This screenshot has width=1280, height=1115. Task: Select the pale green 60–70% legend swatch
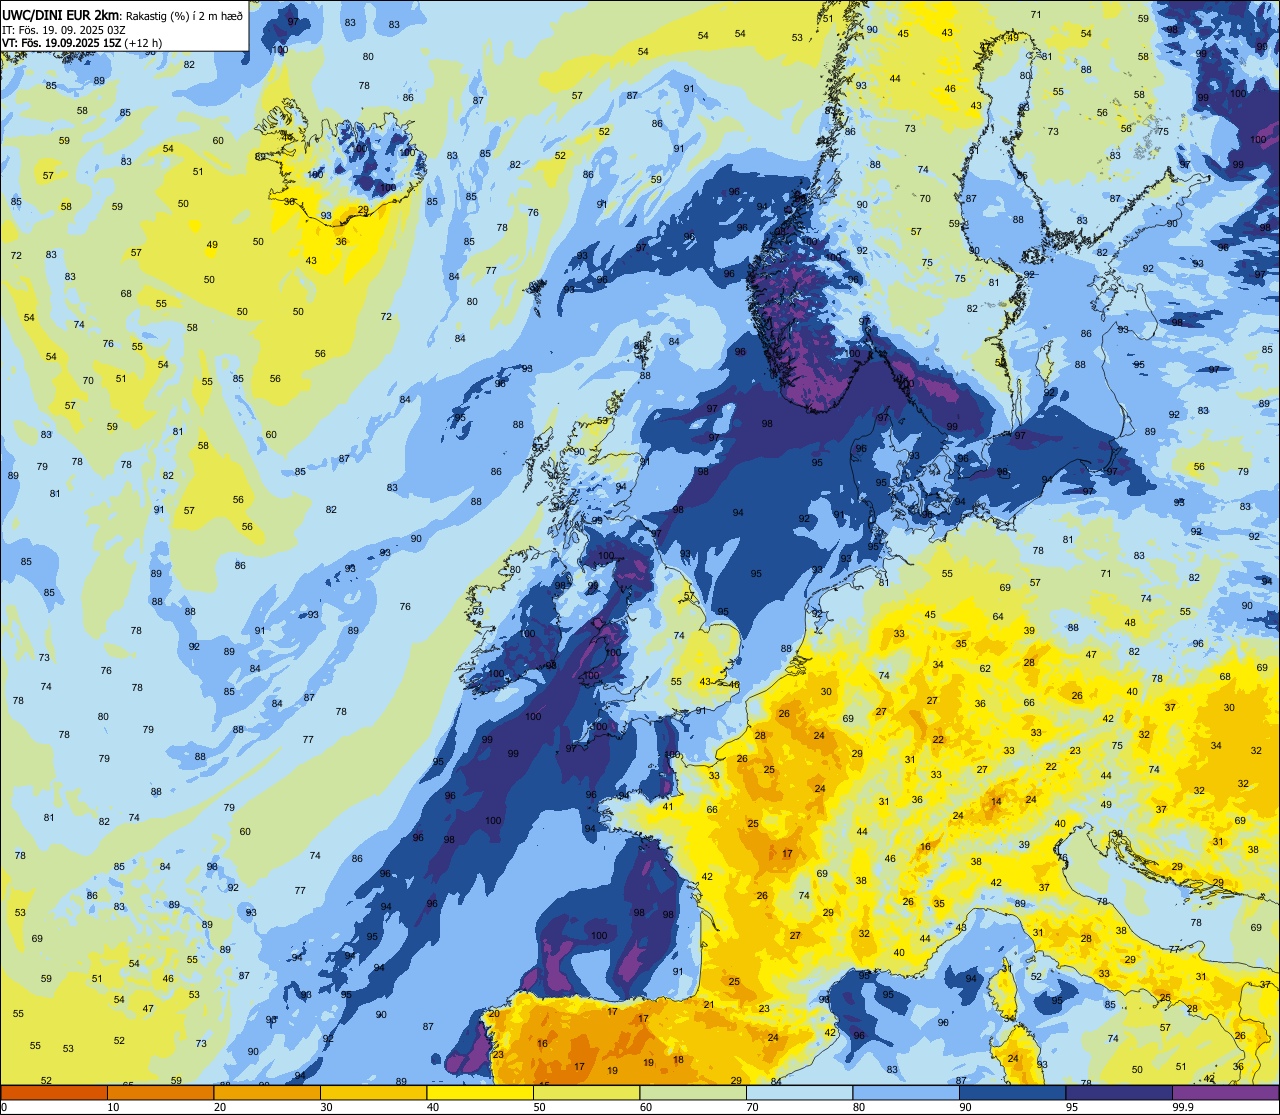[693, 1093]
